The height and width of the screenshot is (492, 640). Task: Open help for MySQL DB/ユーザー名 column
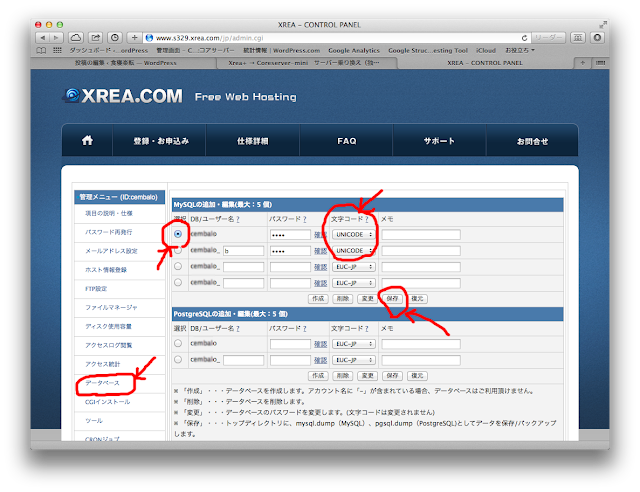(238, 220)
